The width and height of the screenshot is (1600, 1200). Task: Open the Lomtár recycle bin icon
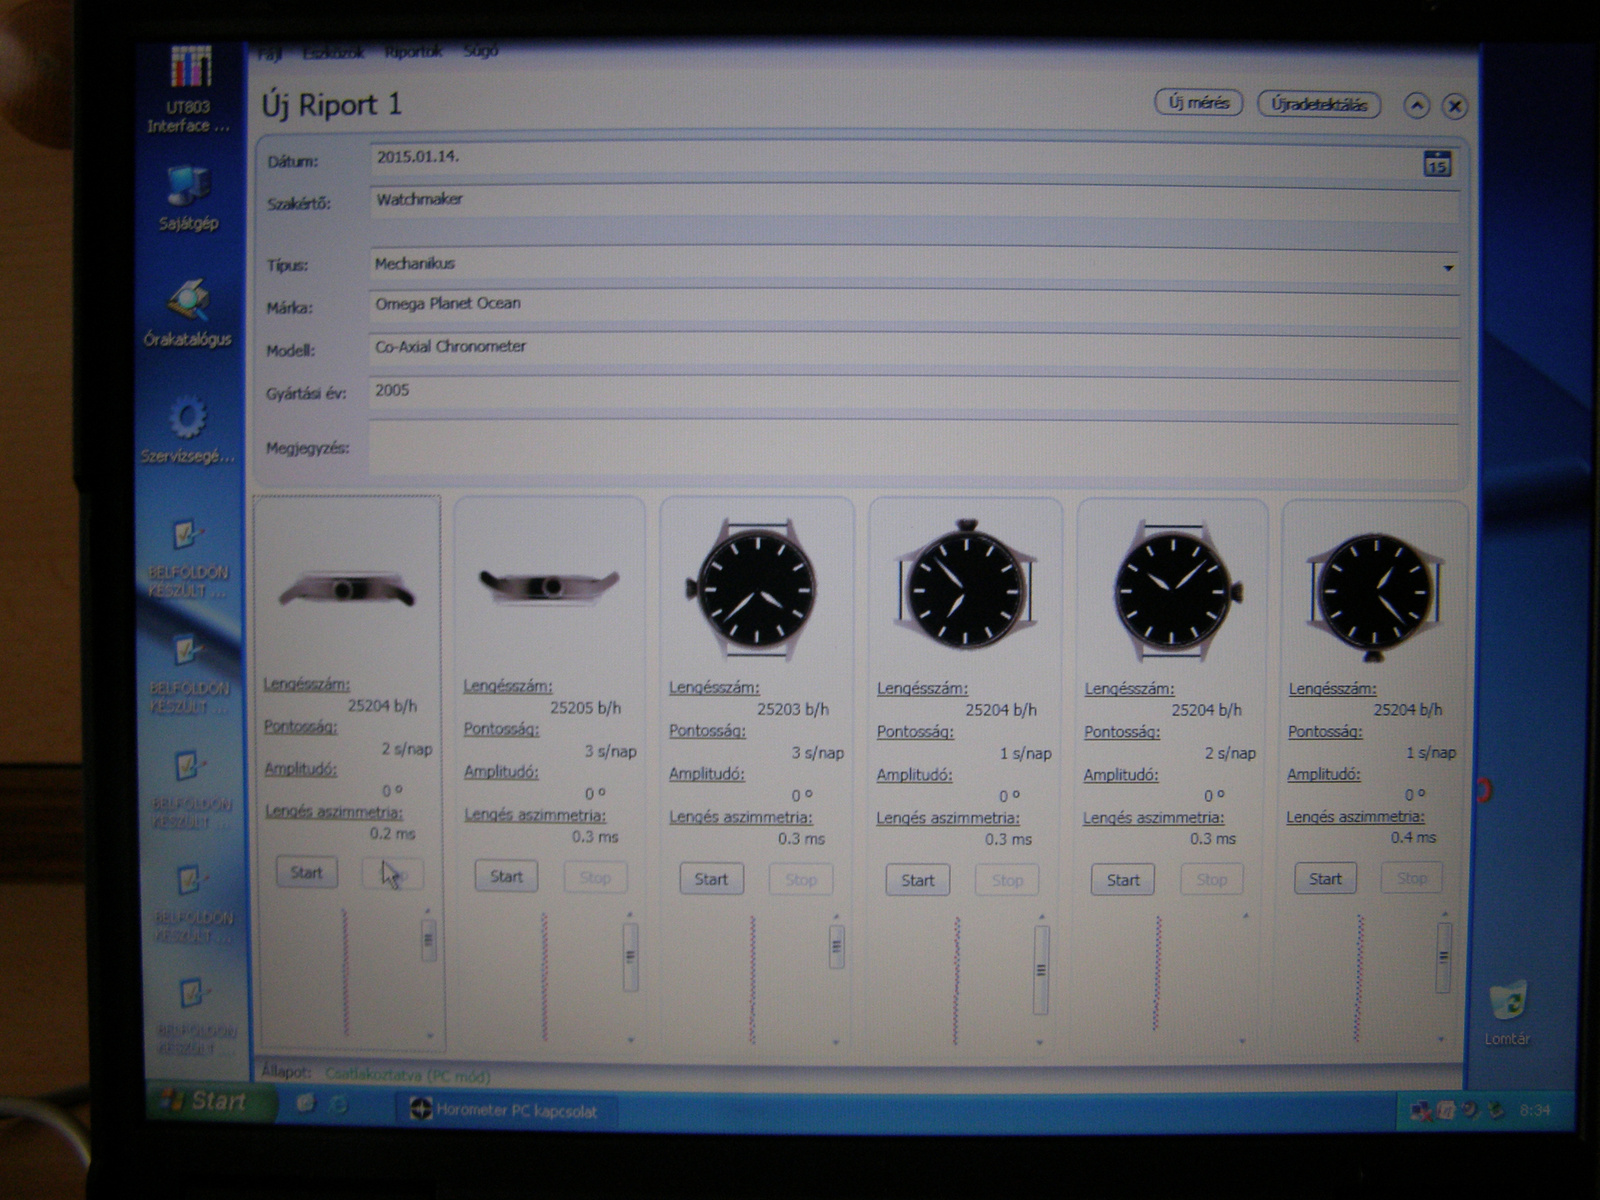click(x=1507, y=1013)
